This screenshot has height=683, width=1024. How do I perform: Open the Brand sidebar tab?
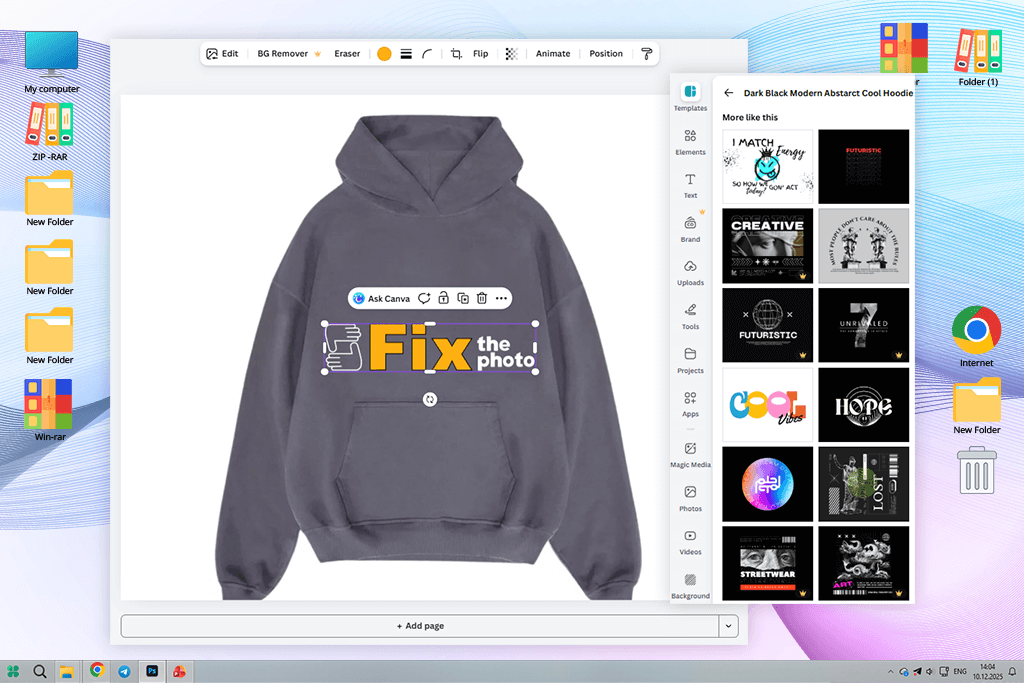point(690,229)
